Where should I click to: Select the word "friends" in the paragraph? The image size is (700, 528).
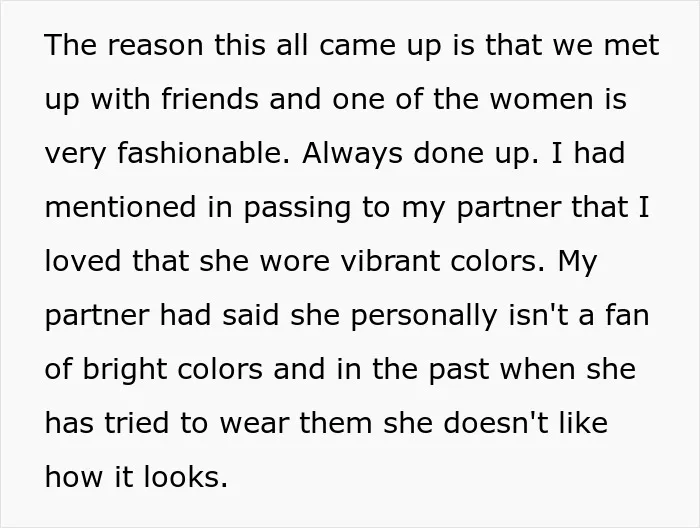click(x=210, y=98)
